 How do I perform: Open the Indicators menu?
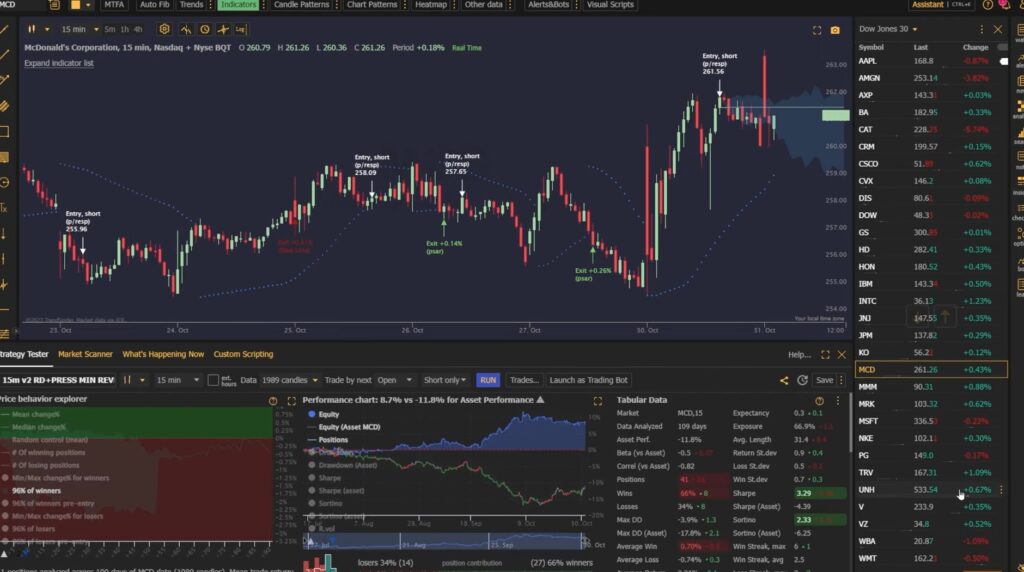[238, 5]
